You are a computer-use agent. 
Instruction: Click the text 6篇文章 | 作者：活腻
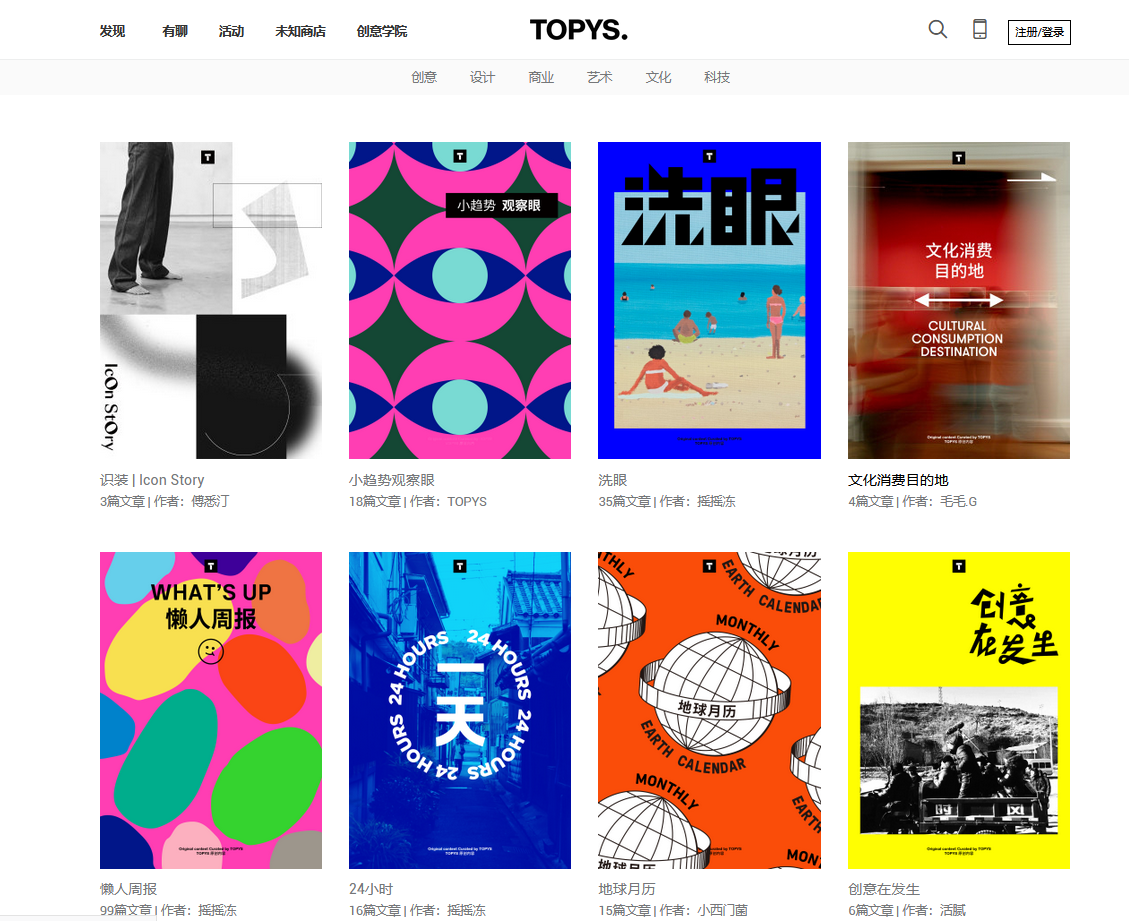click(x=907, y=910)
